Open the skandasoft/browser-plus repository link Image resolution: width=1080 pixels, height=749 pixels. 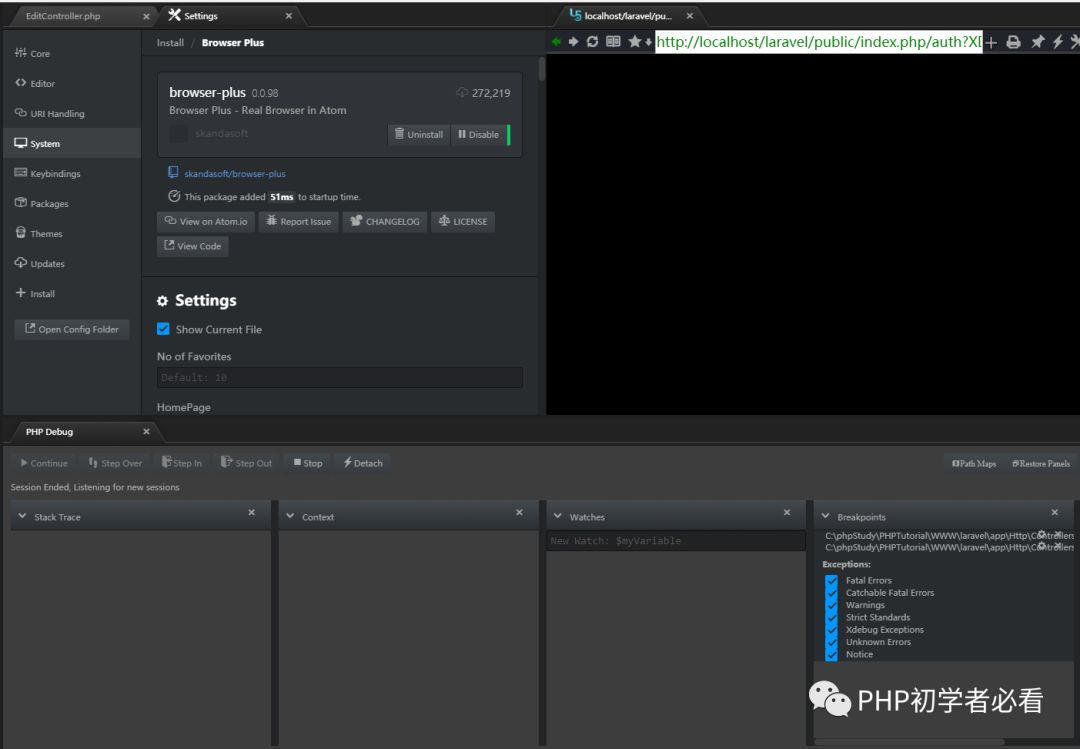234,174
